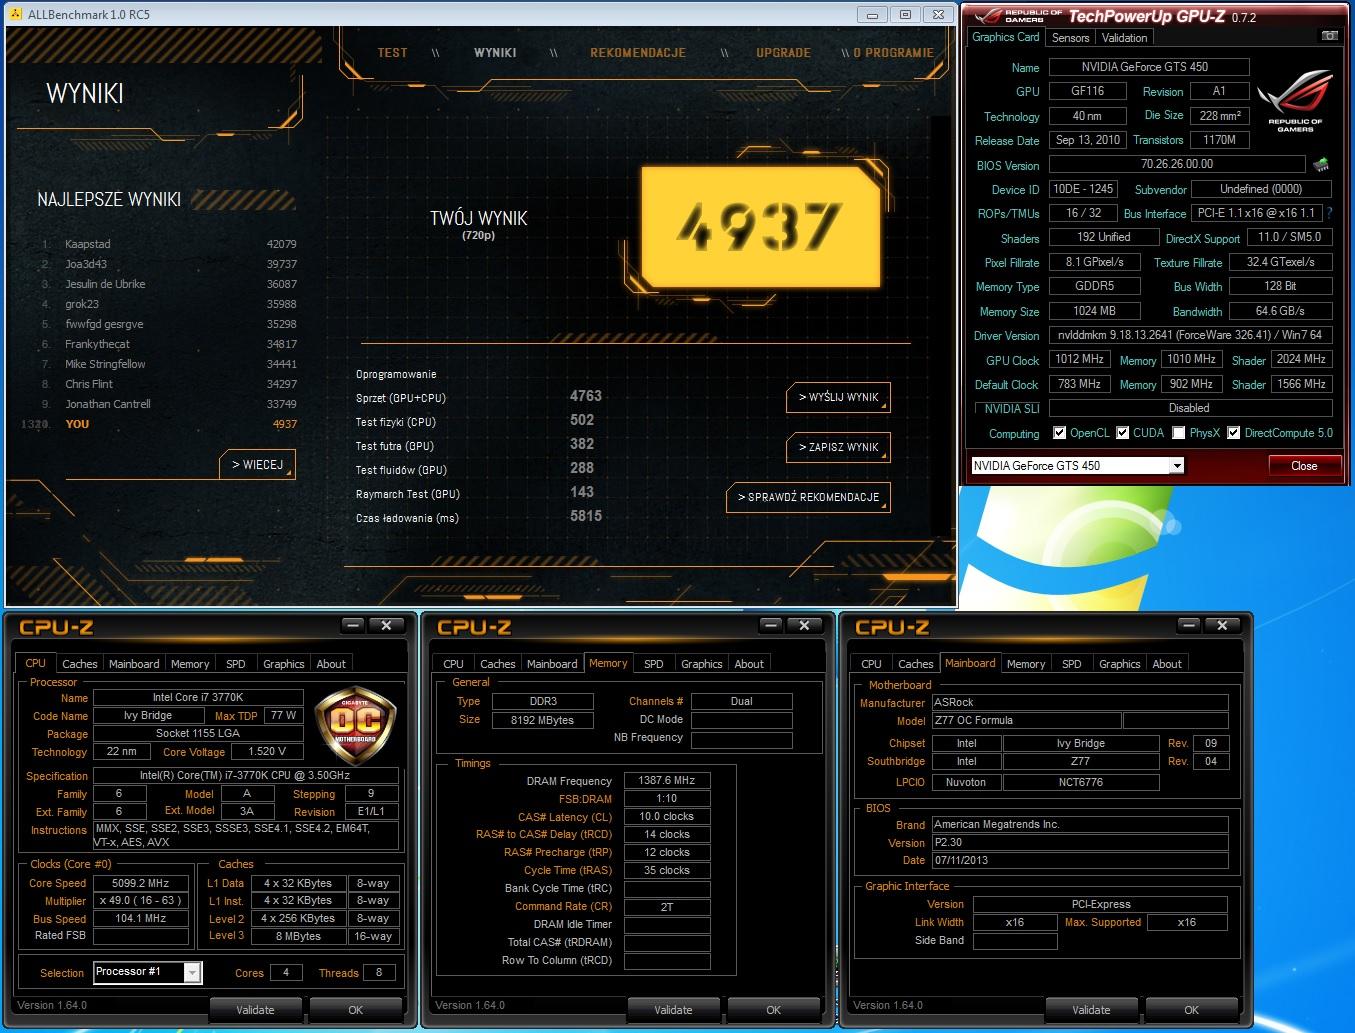Image resolution: width=1355 pixels, height=1033 pixels.
Task: Open the NVIDIA GeForce GTS 450 dropdown
Action: (x=1177, y=466)
